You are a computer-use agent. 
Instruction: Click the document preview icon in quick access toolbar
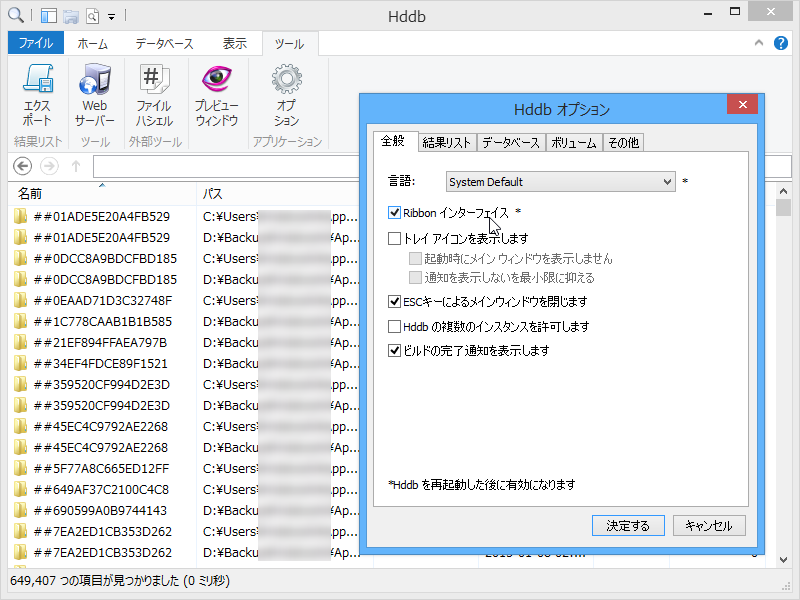click(x=92, y=16)
